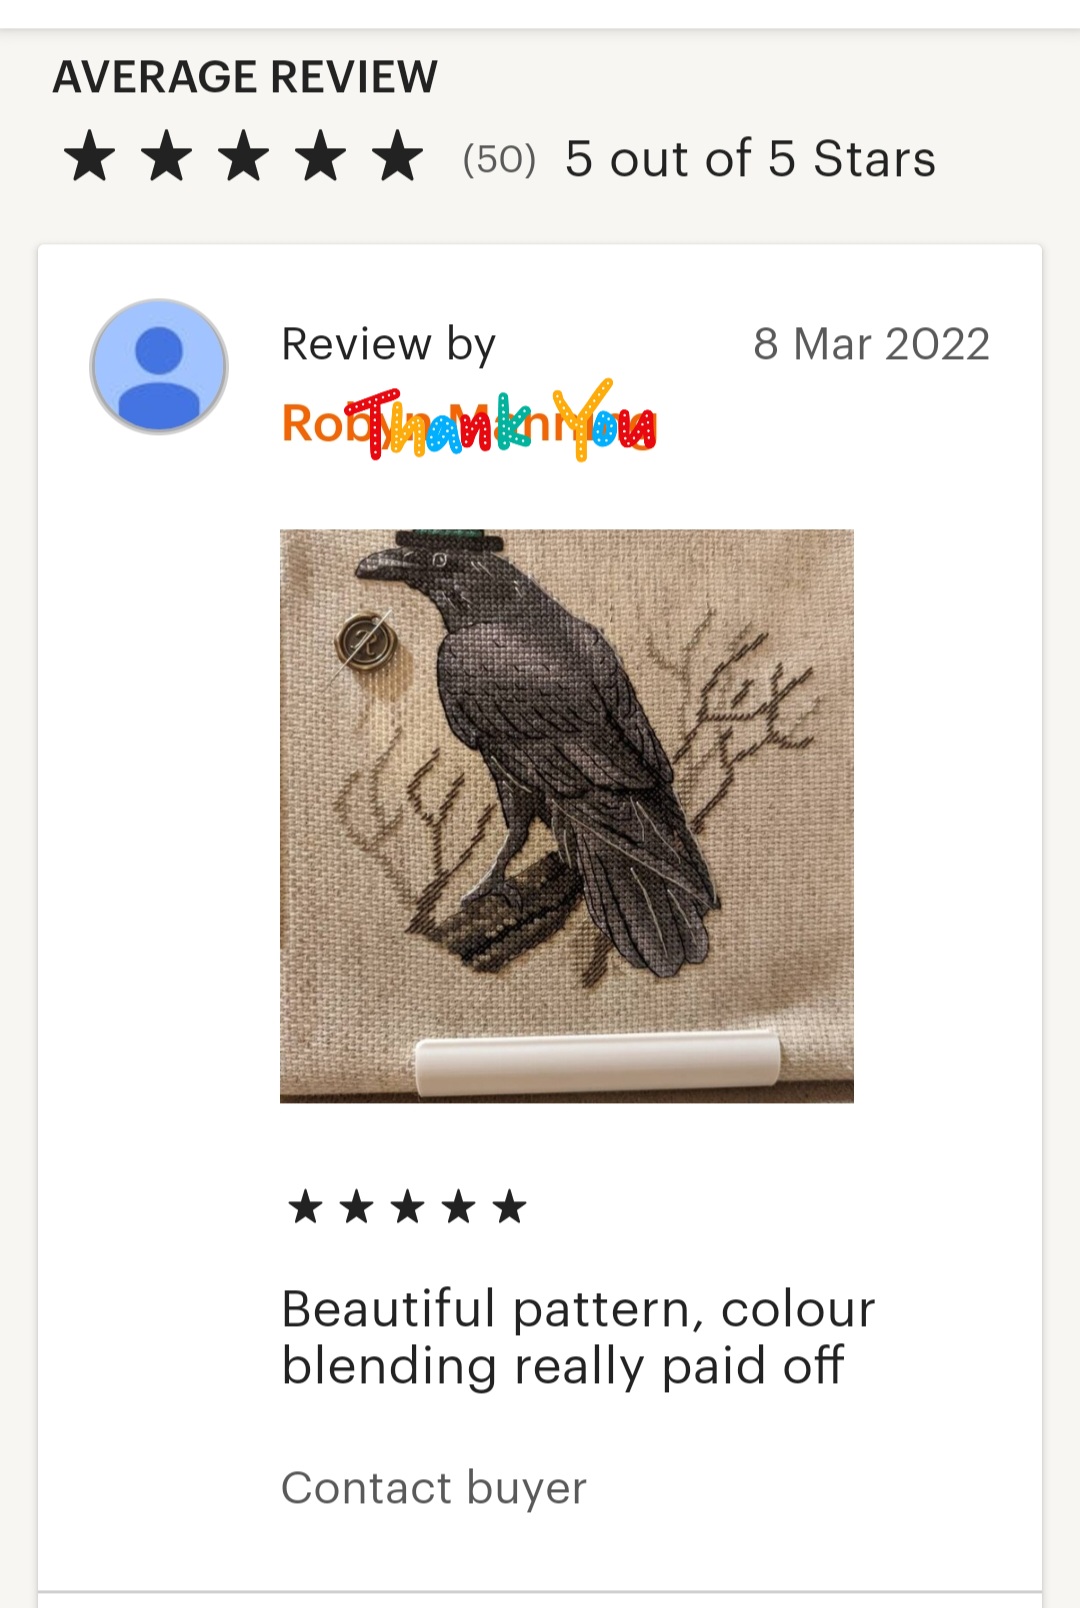The width and height of the screenshot is (1080, 1608).
Task: Click the AVERAGE REVIEW heading
Action: pos(245,77)
